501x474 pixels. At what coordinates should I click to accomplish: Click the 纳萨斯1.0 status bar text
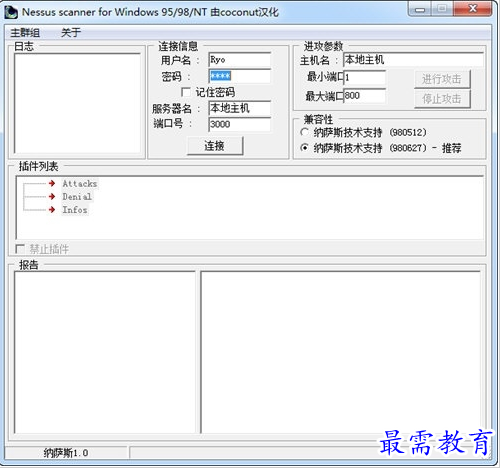pos(66,453)
